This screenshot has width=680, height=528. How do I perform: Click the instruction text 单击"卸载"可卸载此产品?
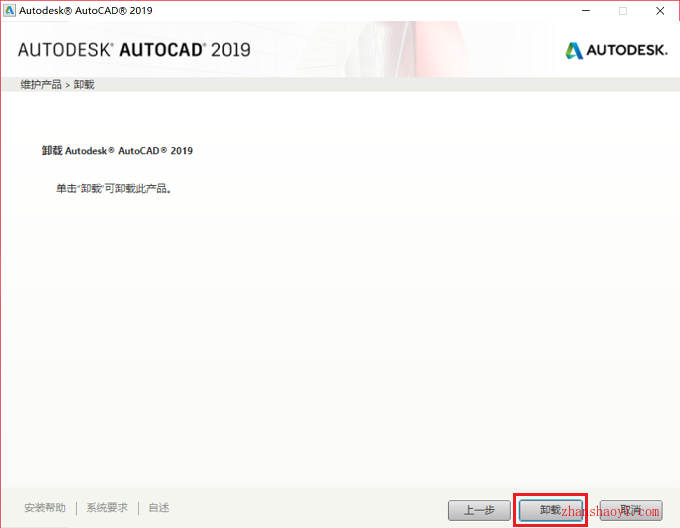pos(114,189)
